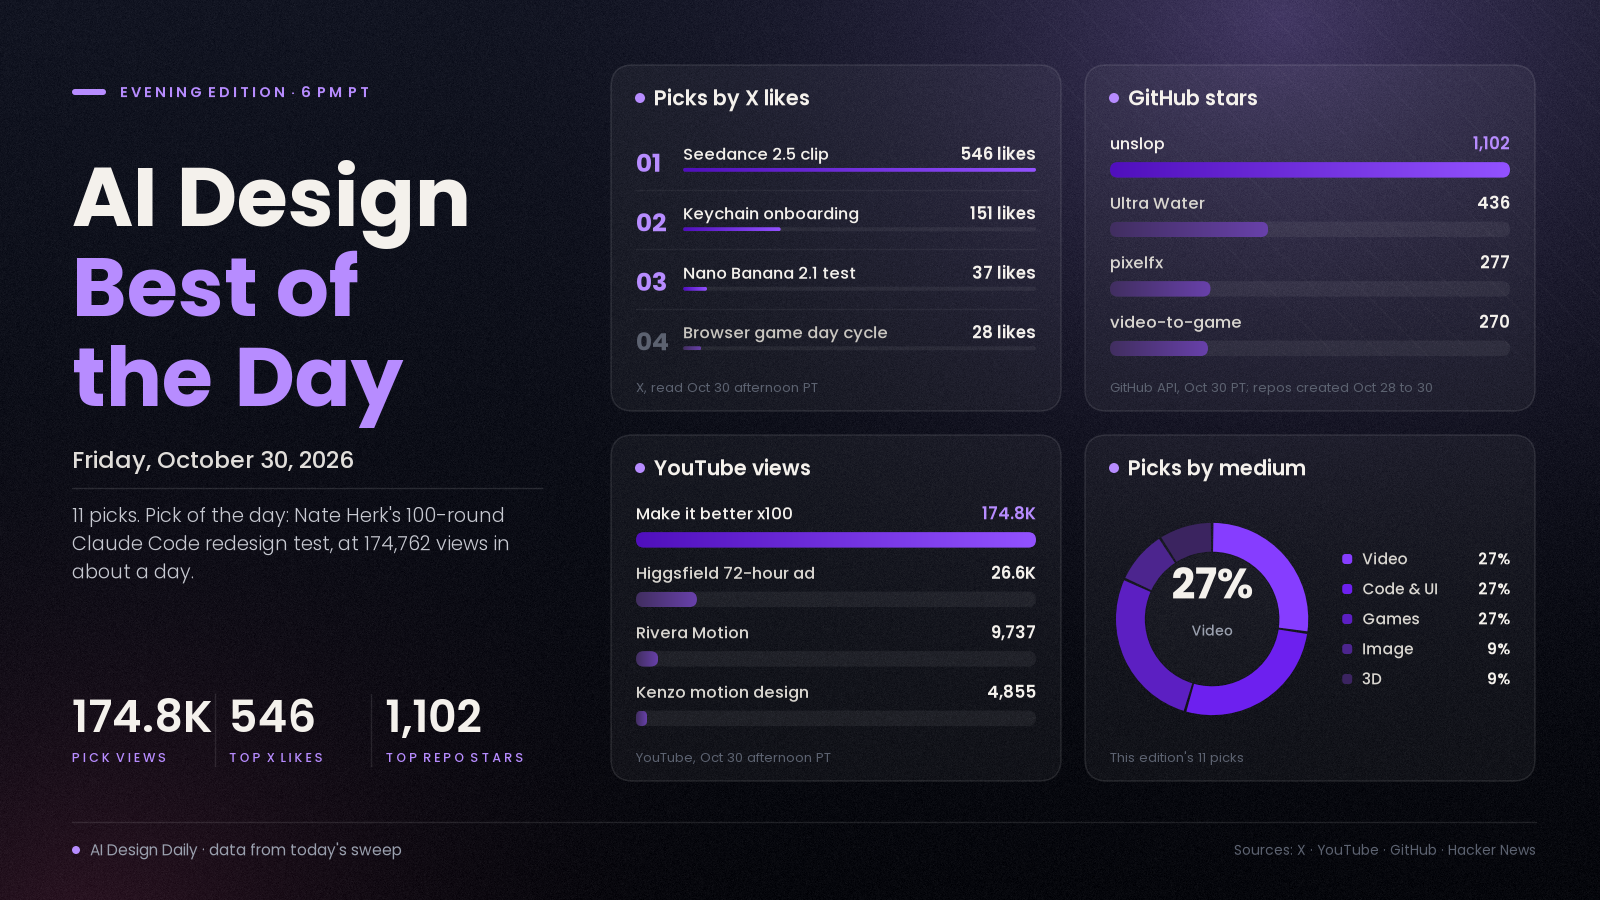Click the '546 likes' value
The width and height of the screenshot is (1600, 900).
point(998,154)
